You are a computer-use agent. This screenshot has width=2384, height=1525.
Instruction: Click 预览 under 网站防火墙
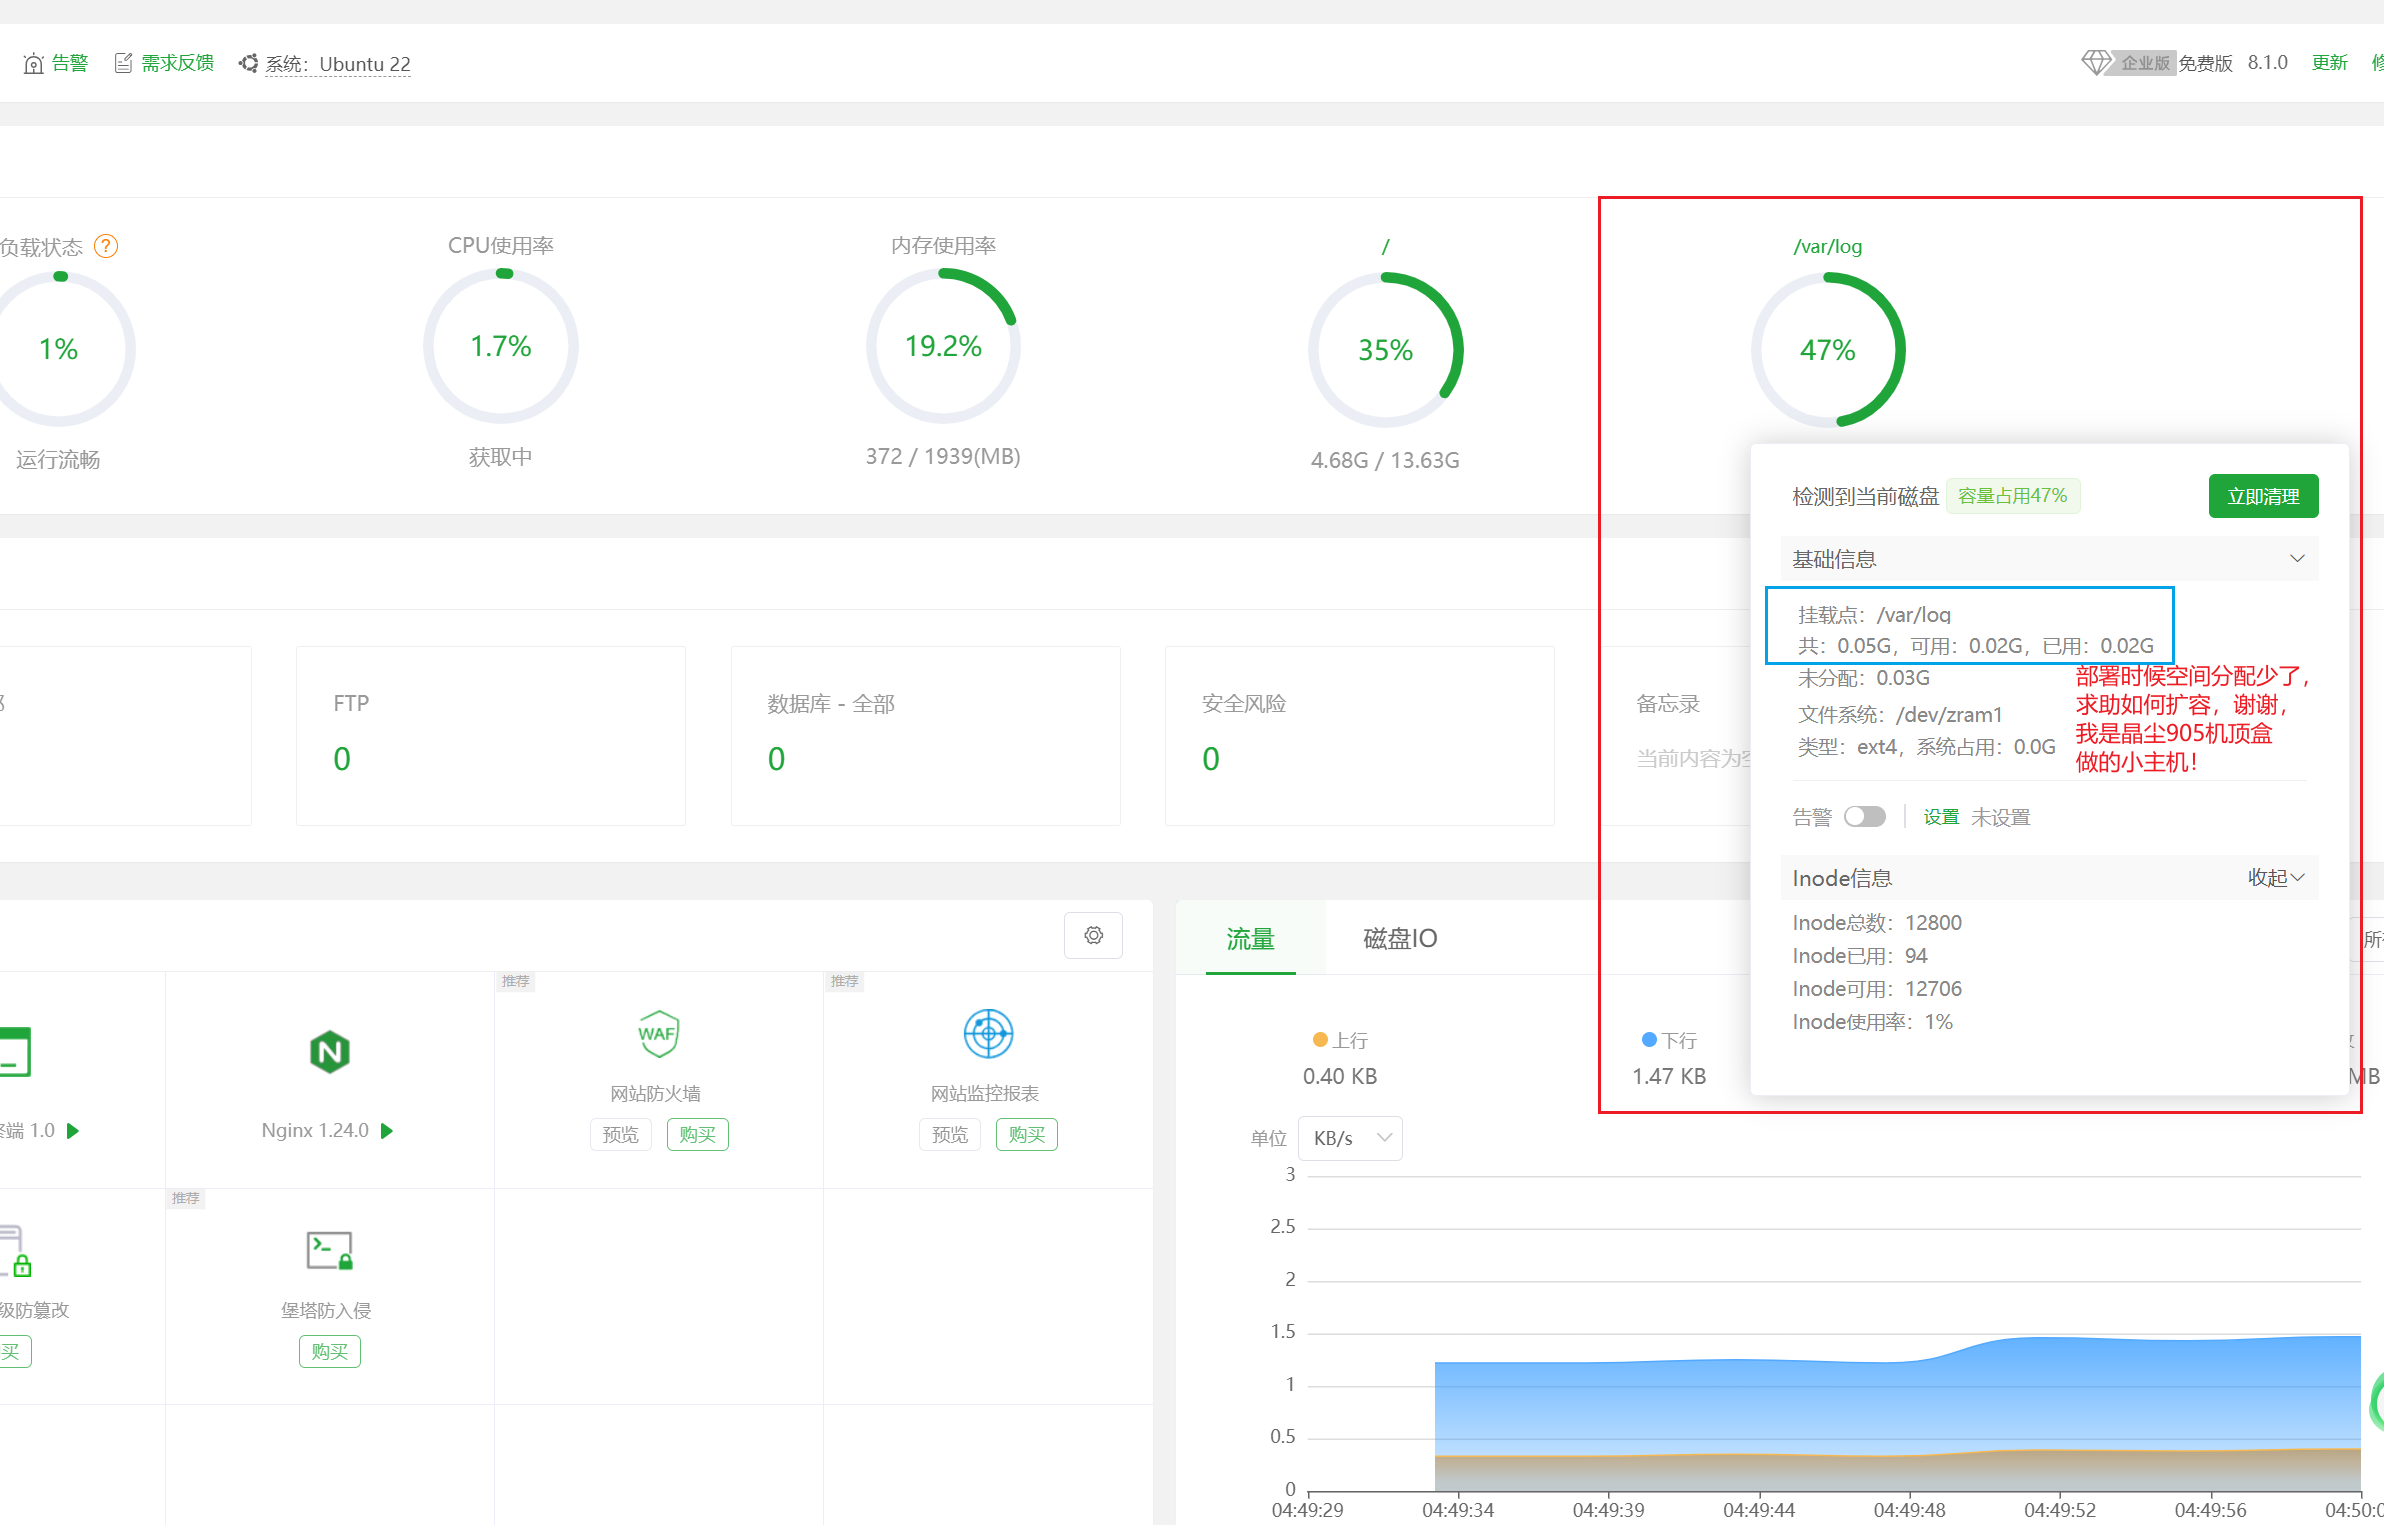[620, 1135]
